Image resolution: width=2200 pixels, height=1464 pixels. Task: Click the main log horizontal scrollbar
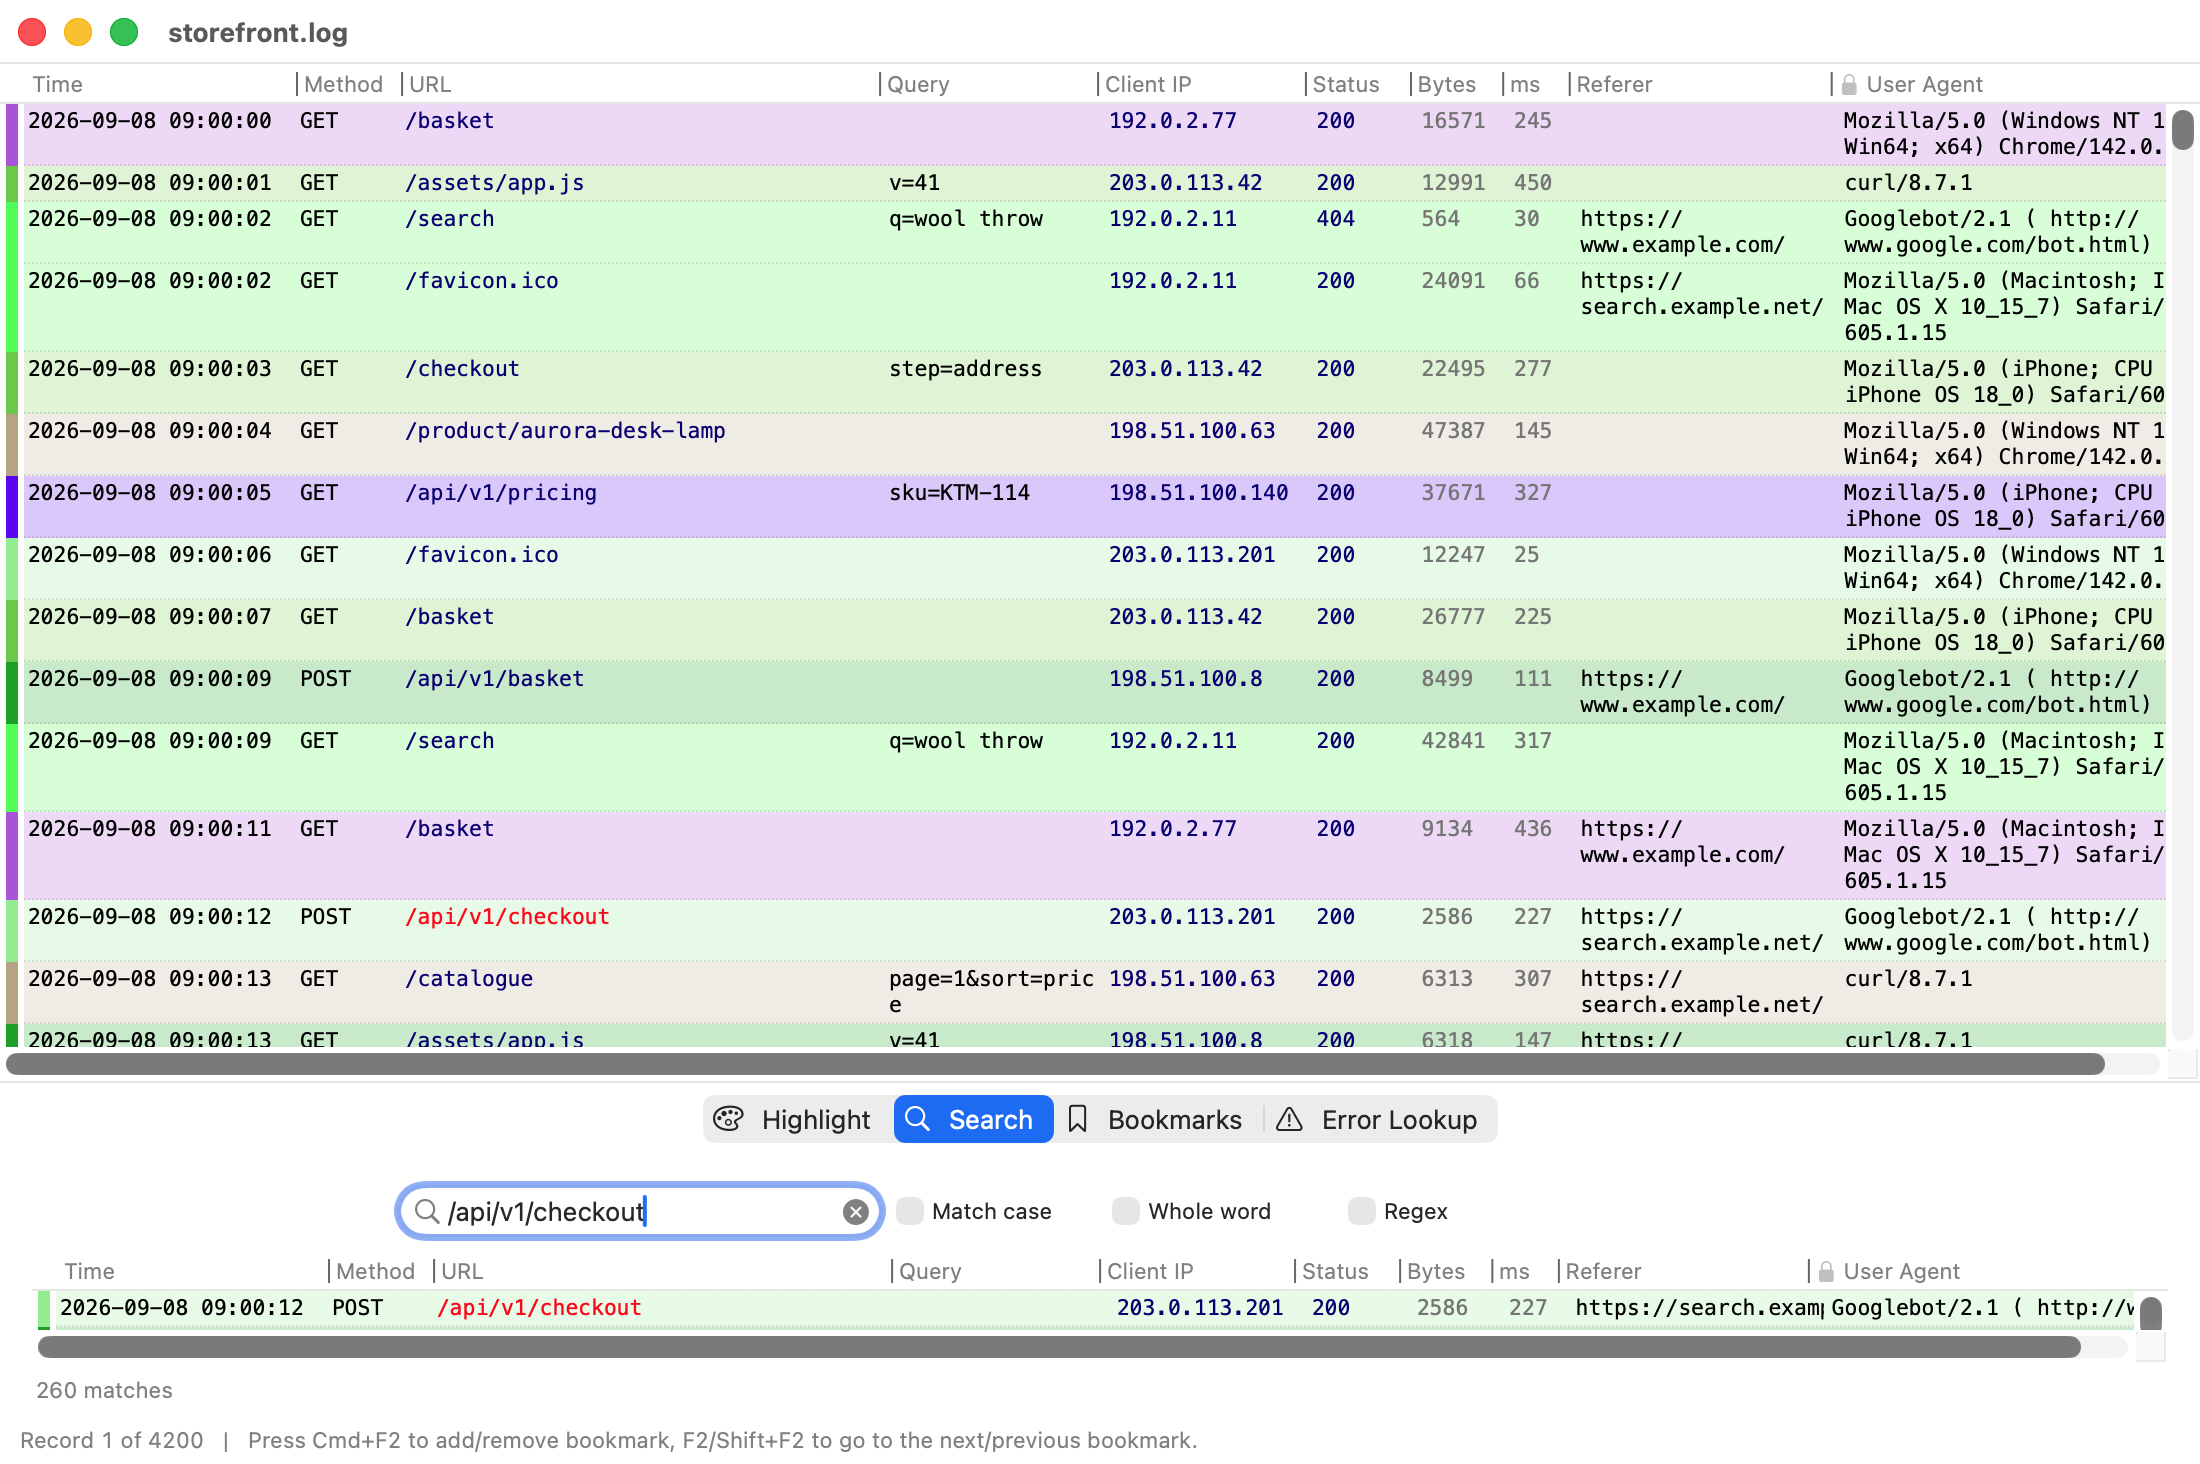pyautogui.click(x=1055, y=1064)
